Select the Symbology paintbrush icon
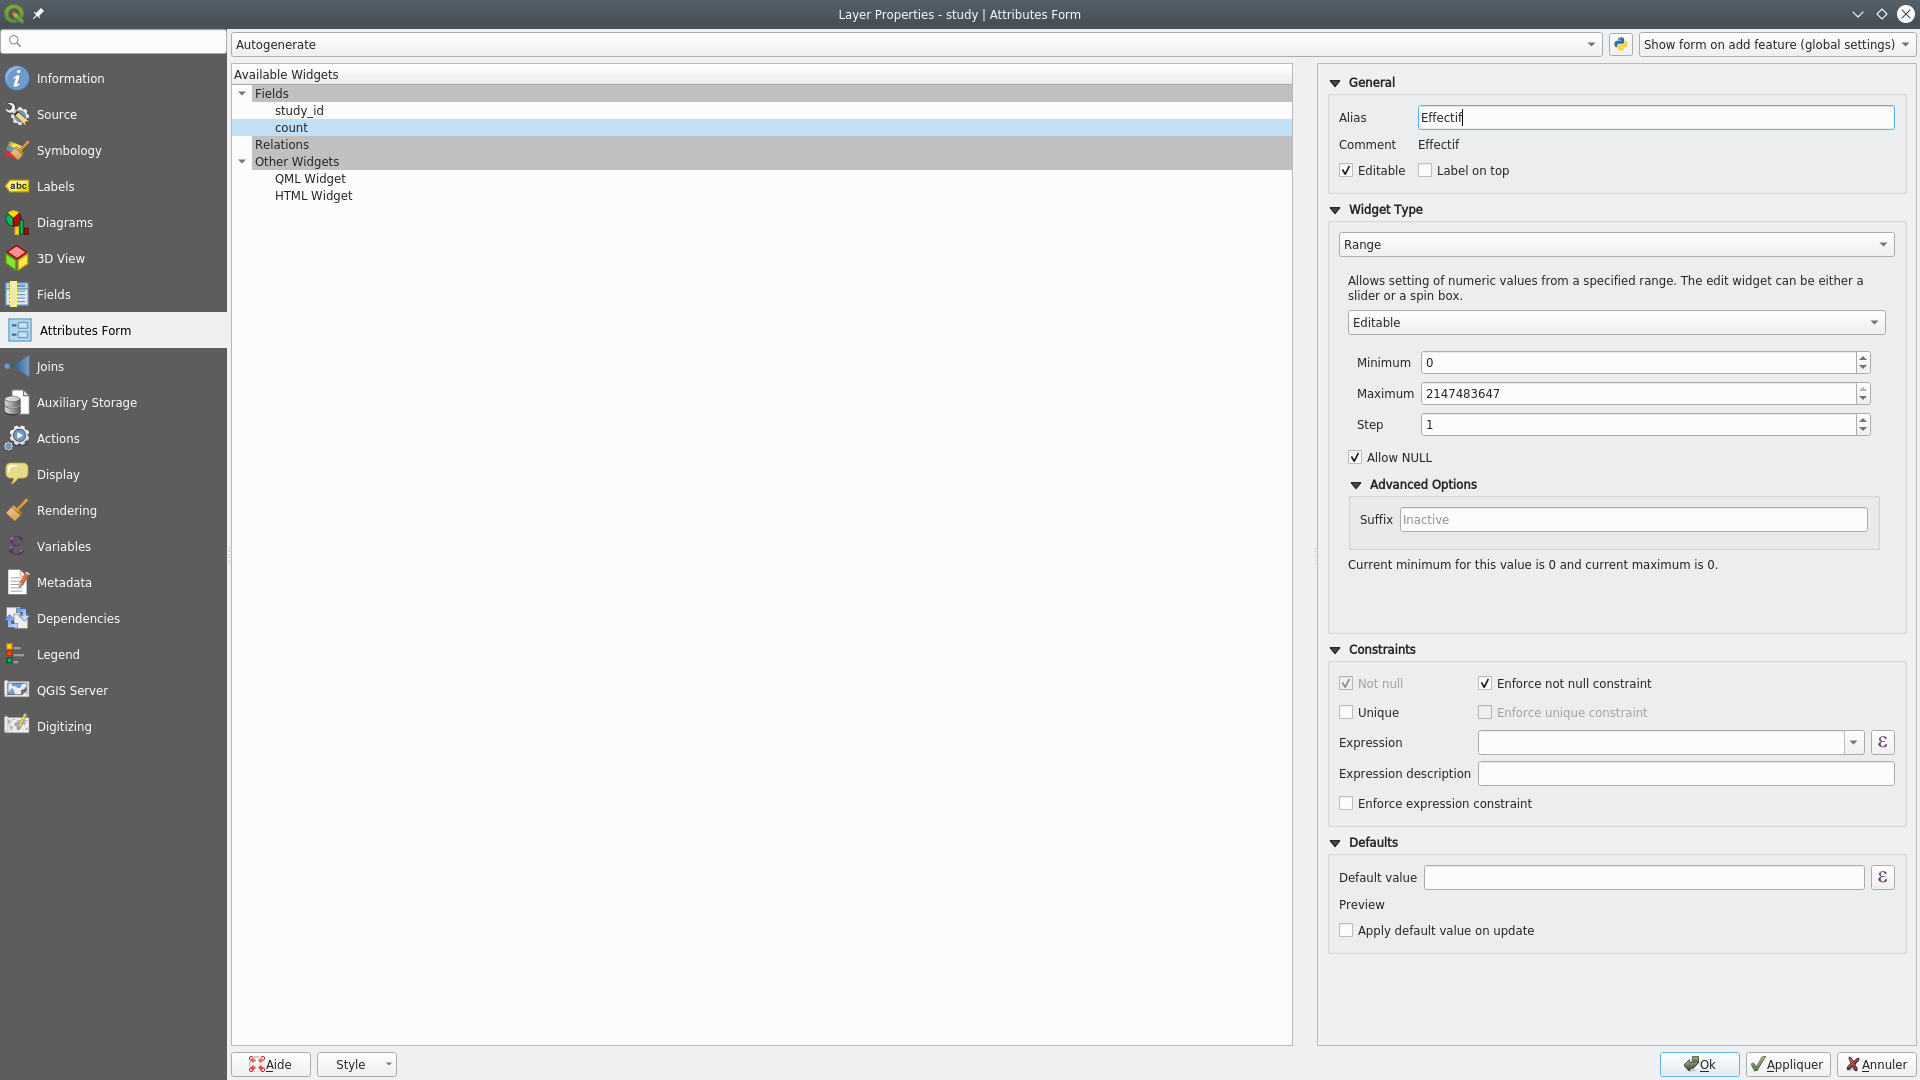Screen dimensions: 1920x1080 [17, 150]
